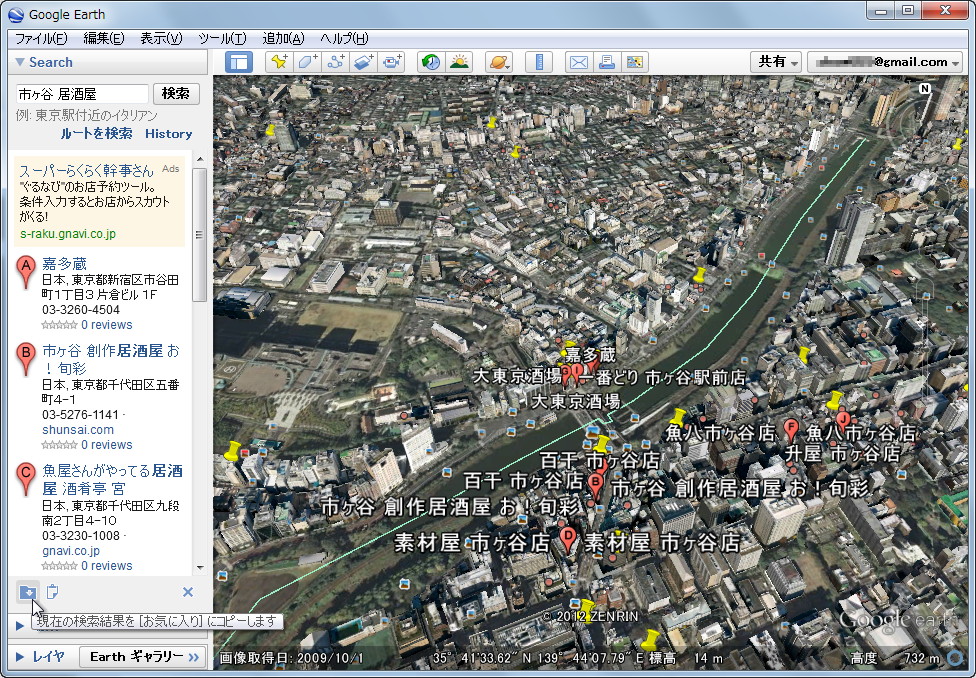Screen dimensions: 976x678
Task: Visit shunsai.com link
Action: (x=78, y=430)
